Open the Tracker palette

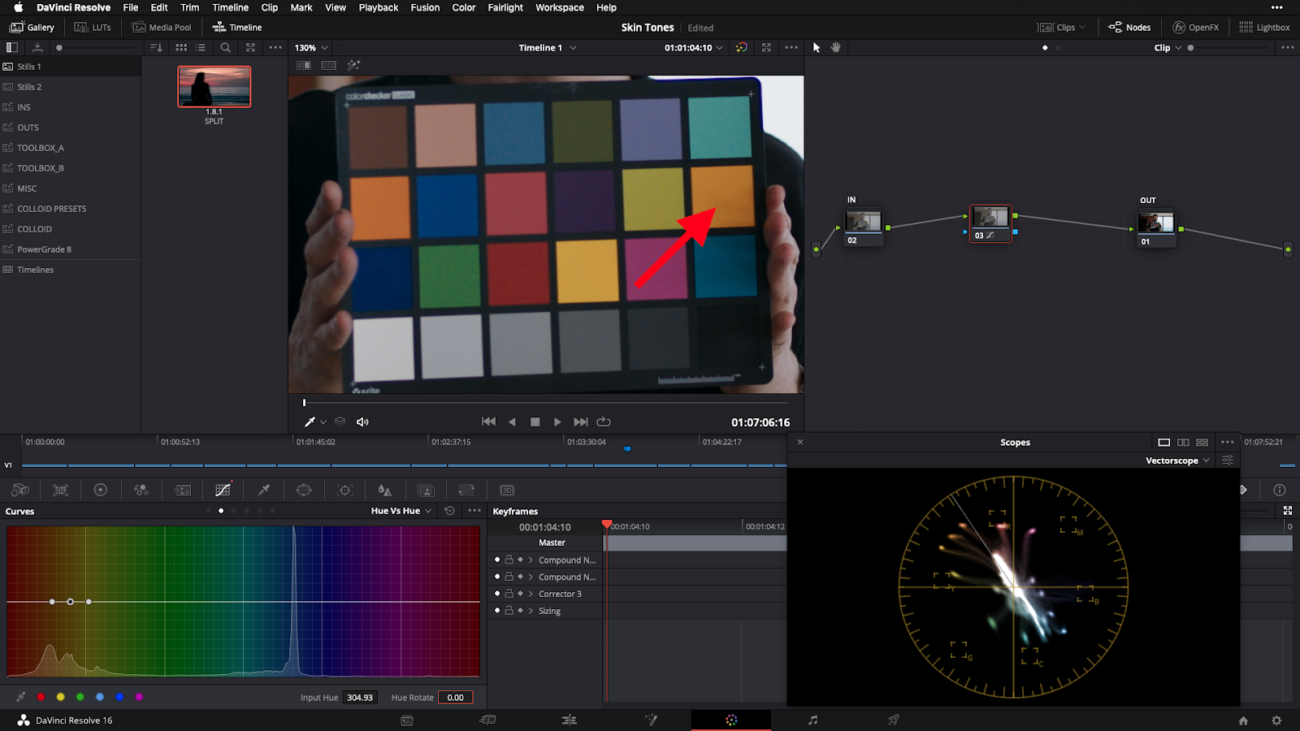pyautogui.click(x=344, y=490)
